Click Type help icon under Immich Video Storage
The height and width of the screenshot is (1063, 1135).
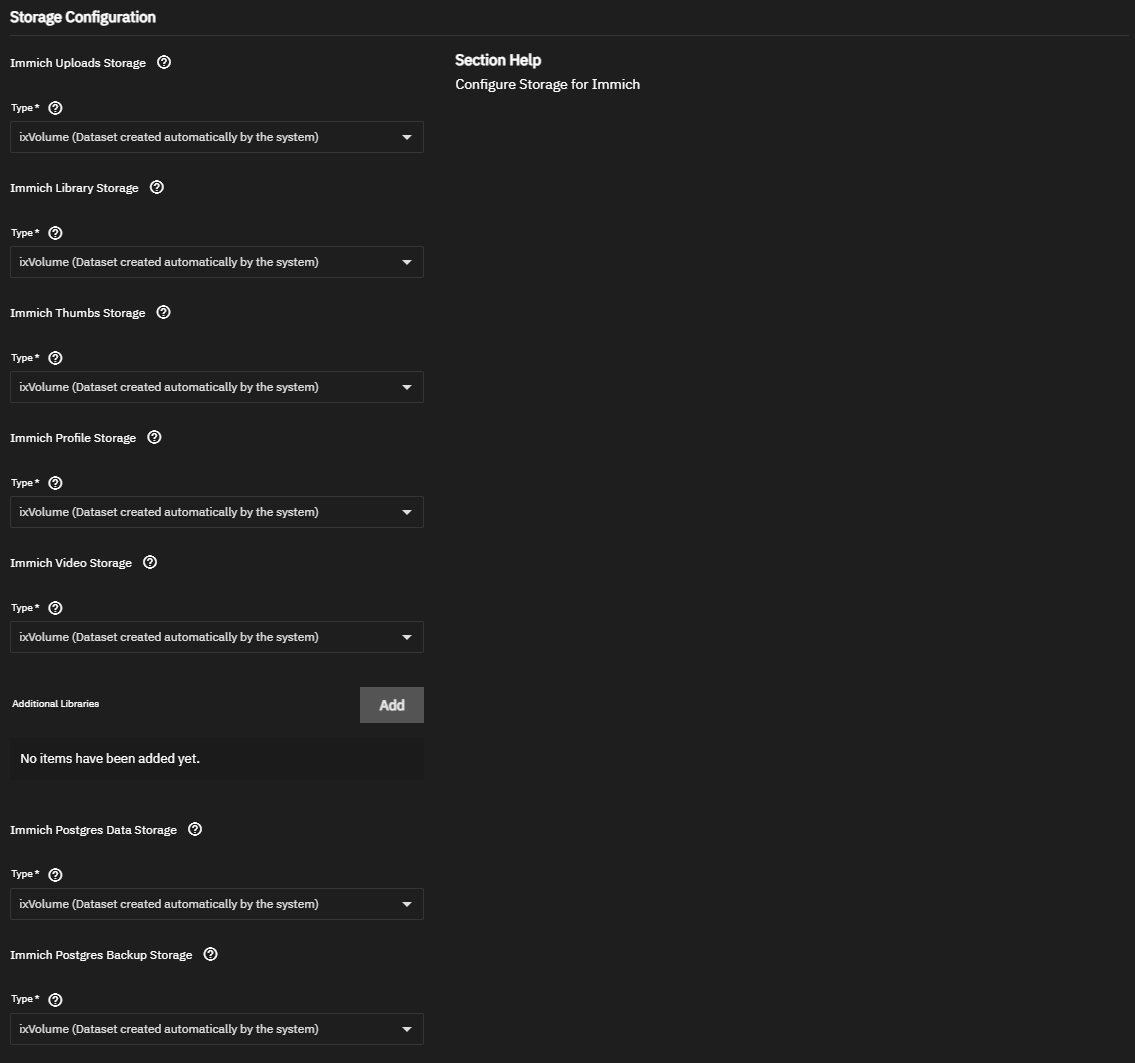[x=55, y=609]
